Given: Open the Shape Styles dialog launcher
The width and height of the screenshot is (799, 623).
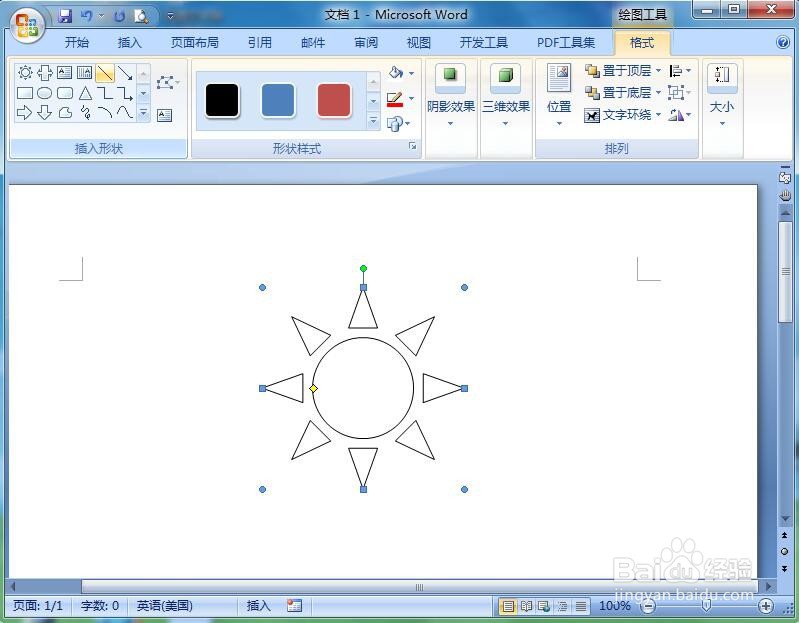Looking at the screenshot, I should (x=412, y=146).
